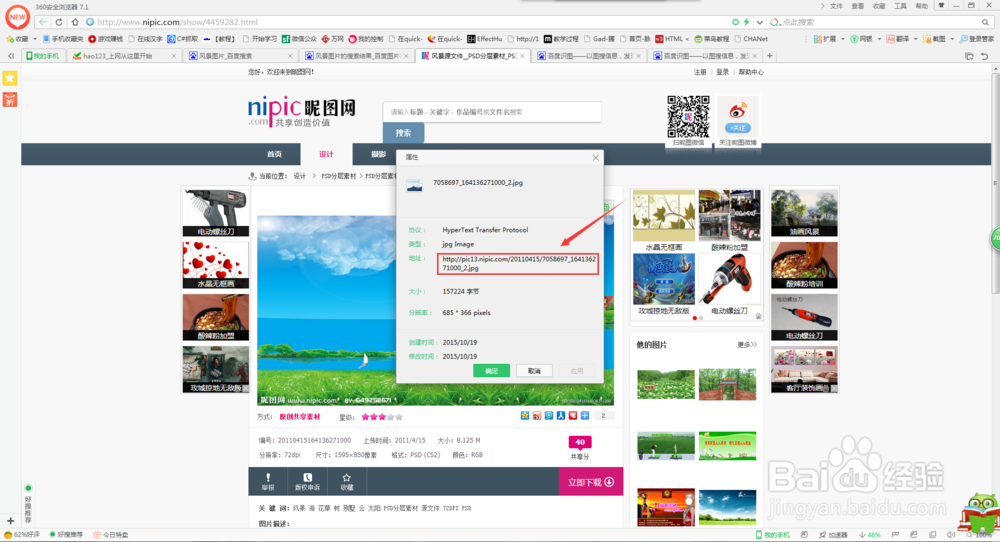Screen dimensions: 1000x542
Task: Share via Sina Weibo share icon
Action: tap(537, 416)
